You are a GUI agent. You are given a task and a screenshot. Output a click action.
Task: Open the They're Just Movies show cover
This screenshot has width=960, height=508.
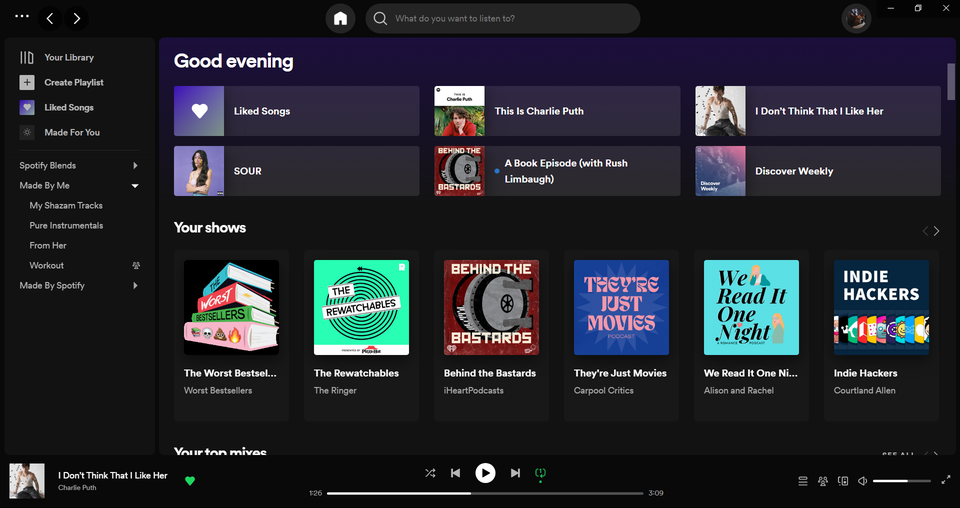(x=621, y=307)
